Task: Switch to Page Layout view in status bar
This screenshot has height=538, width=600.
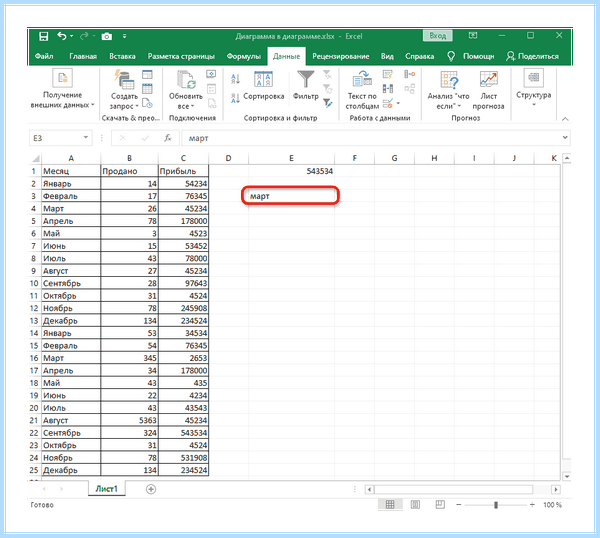Action: point(415,505)
